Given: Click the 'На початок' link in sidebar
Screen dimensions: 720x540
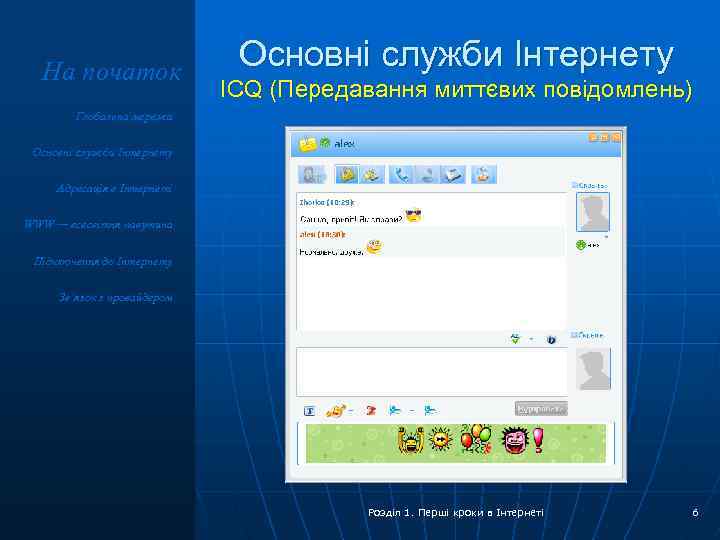Looking at the screenshot, I should click(x=111, y=72).
